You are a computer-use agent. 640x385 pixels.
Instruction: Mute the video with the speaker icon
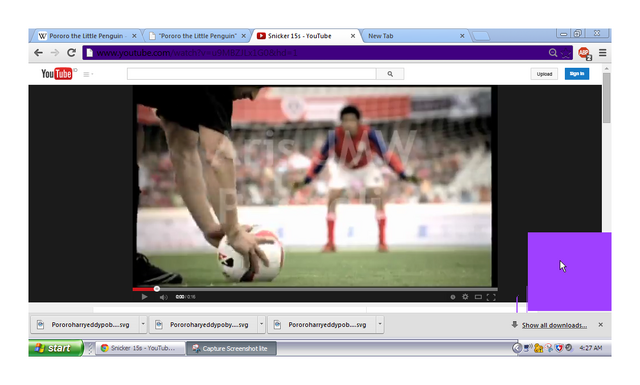pos(163,297)
